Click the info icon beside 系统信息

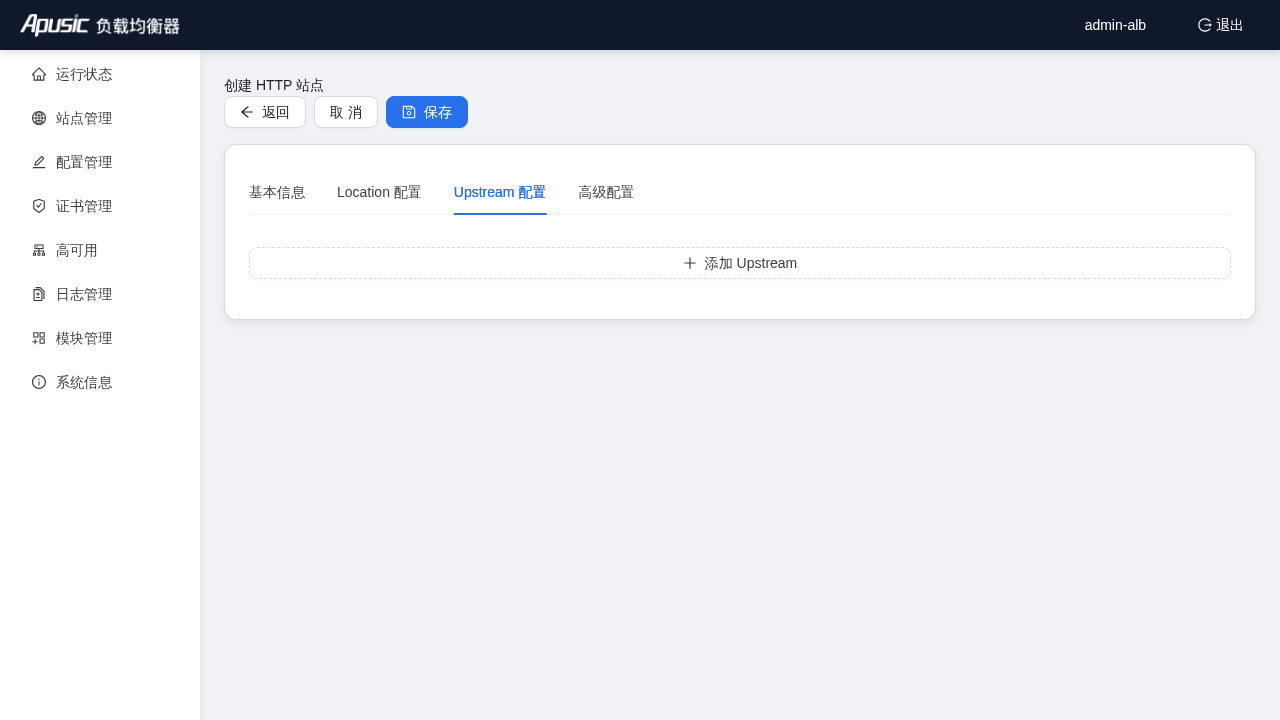[x=39, y=382]
